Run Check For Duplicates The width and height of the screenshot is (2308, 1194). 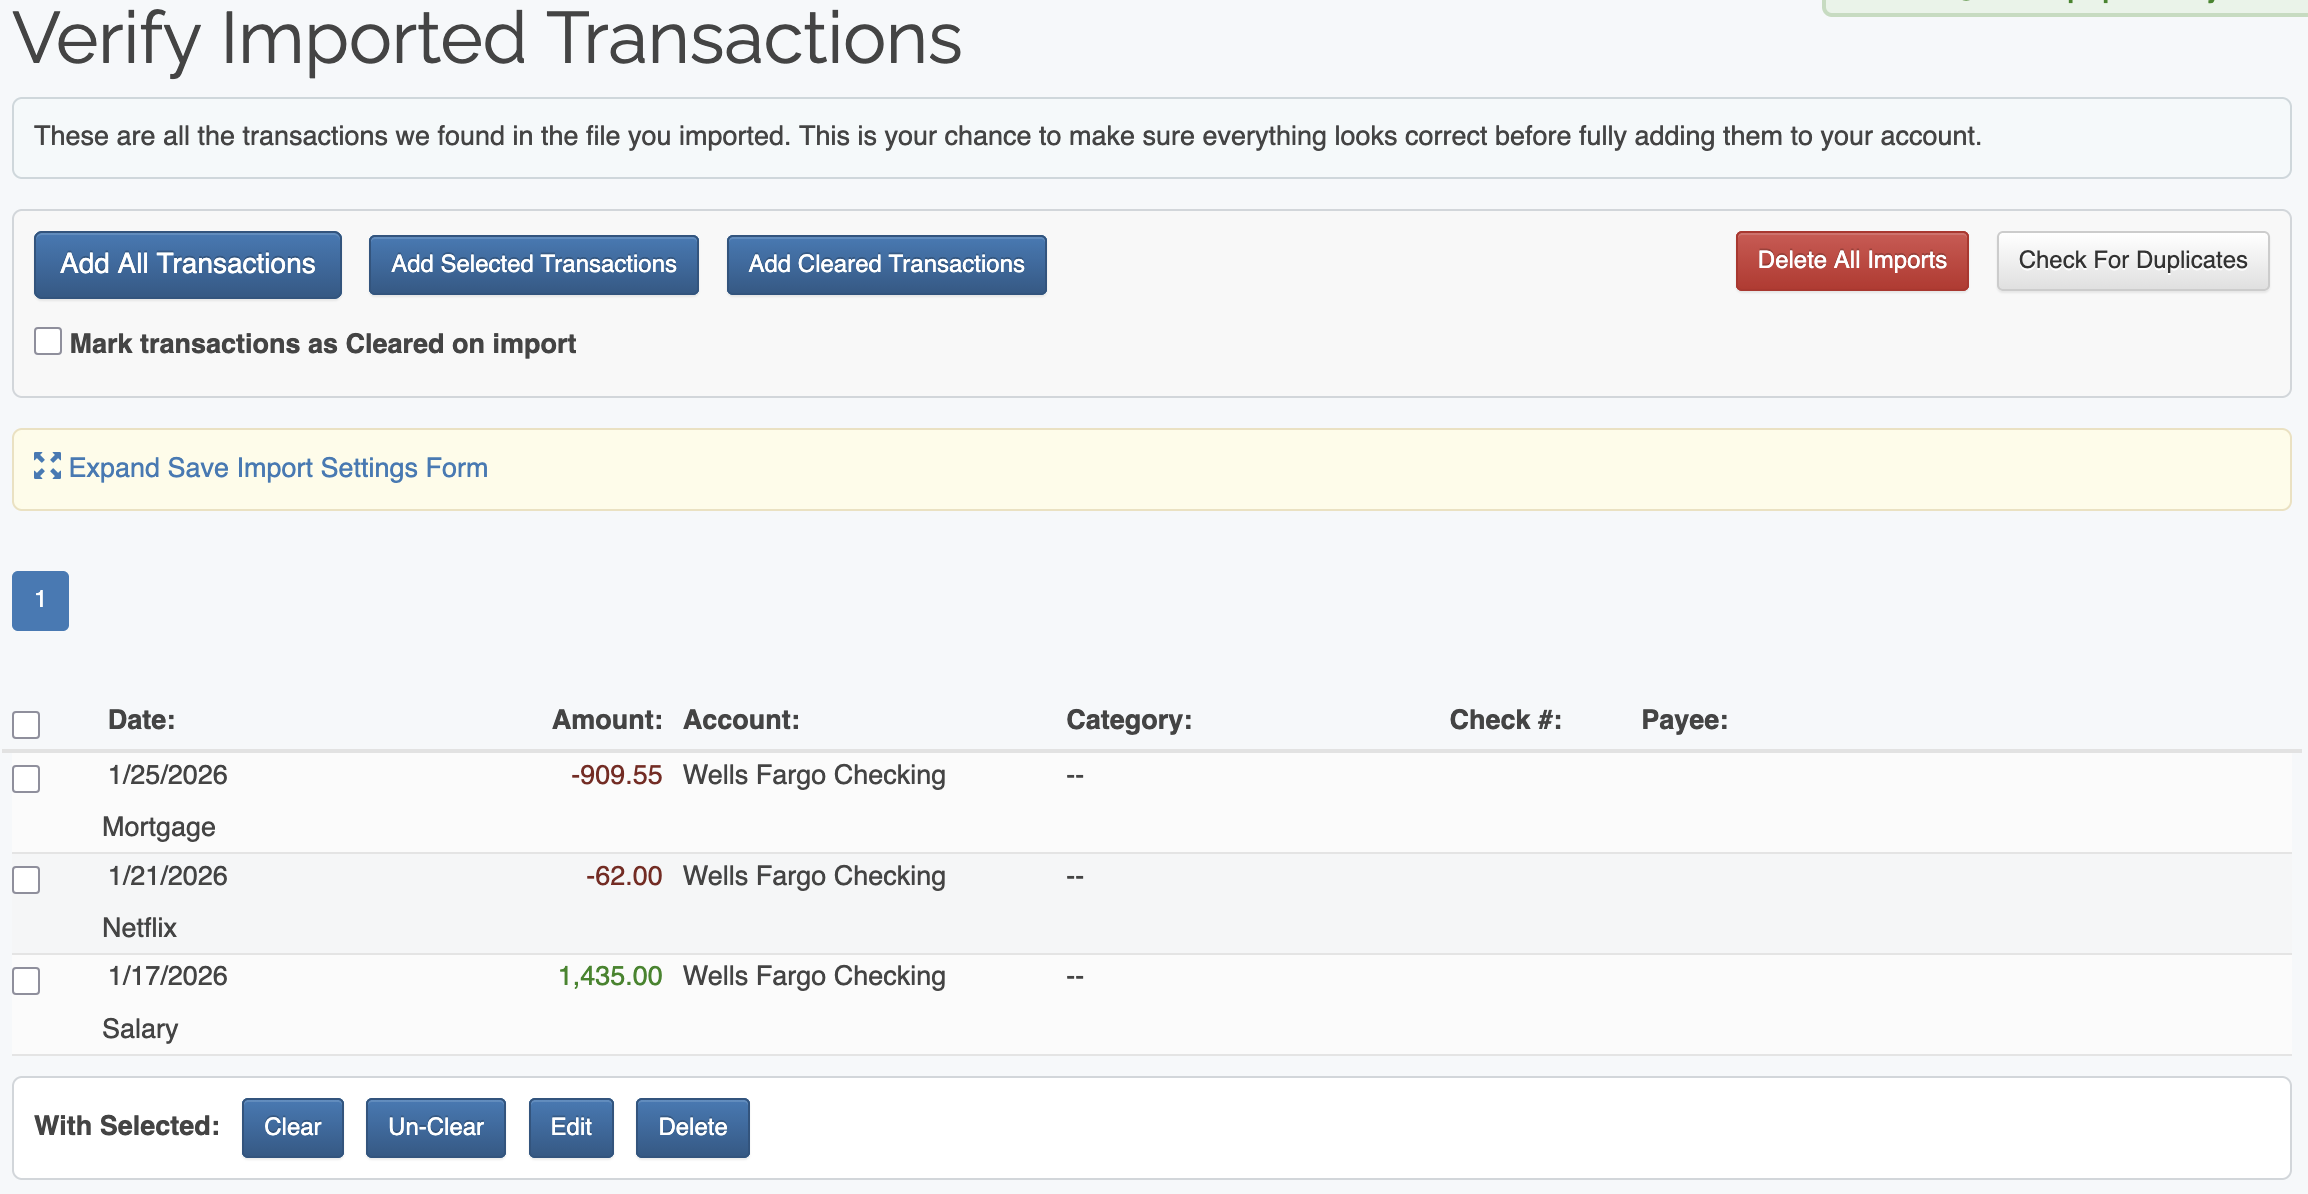tap(2132, 261)
